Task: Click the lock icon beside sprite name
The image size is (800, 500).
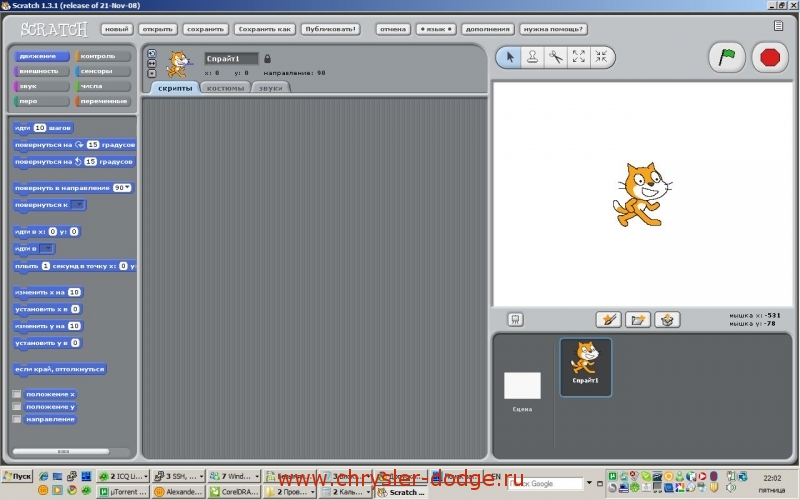Action: tap(267, 59)
